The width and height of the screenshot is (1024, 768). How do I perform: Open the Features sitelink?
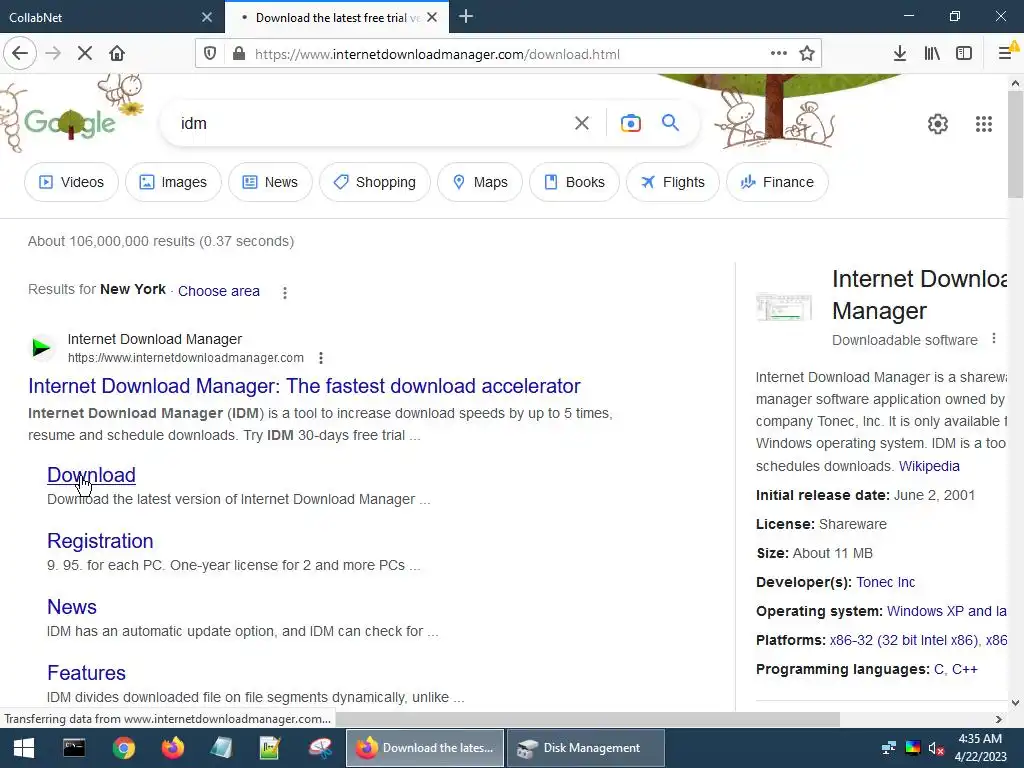pyautogui.click(x=86, y=673)
